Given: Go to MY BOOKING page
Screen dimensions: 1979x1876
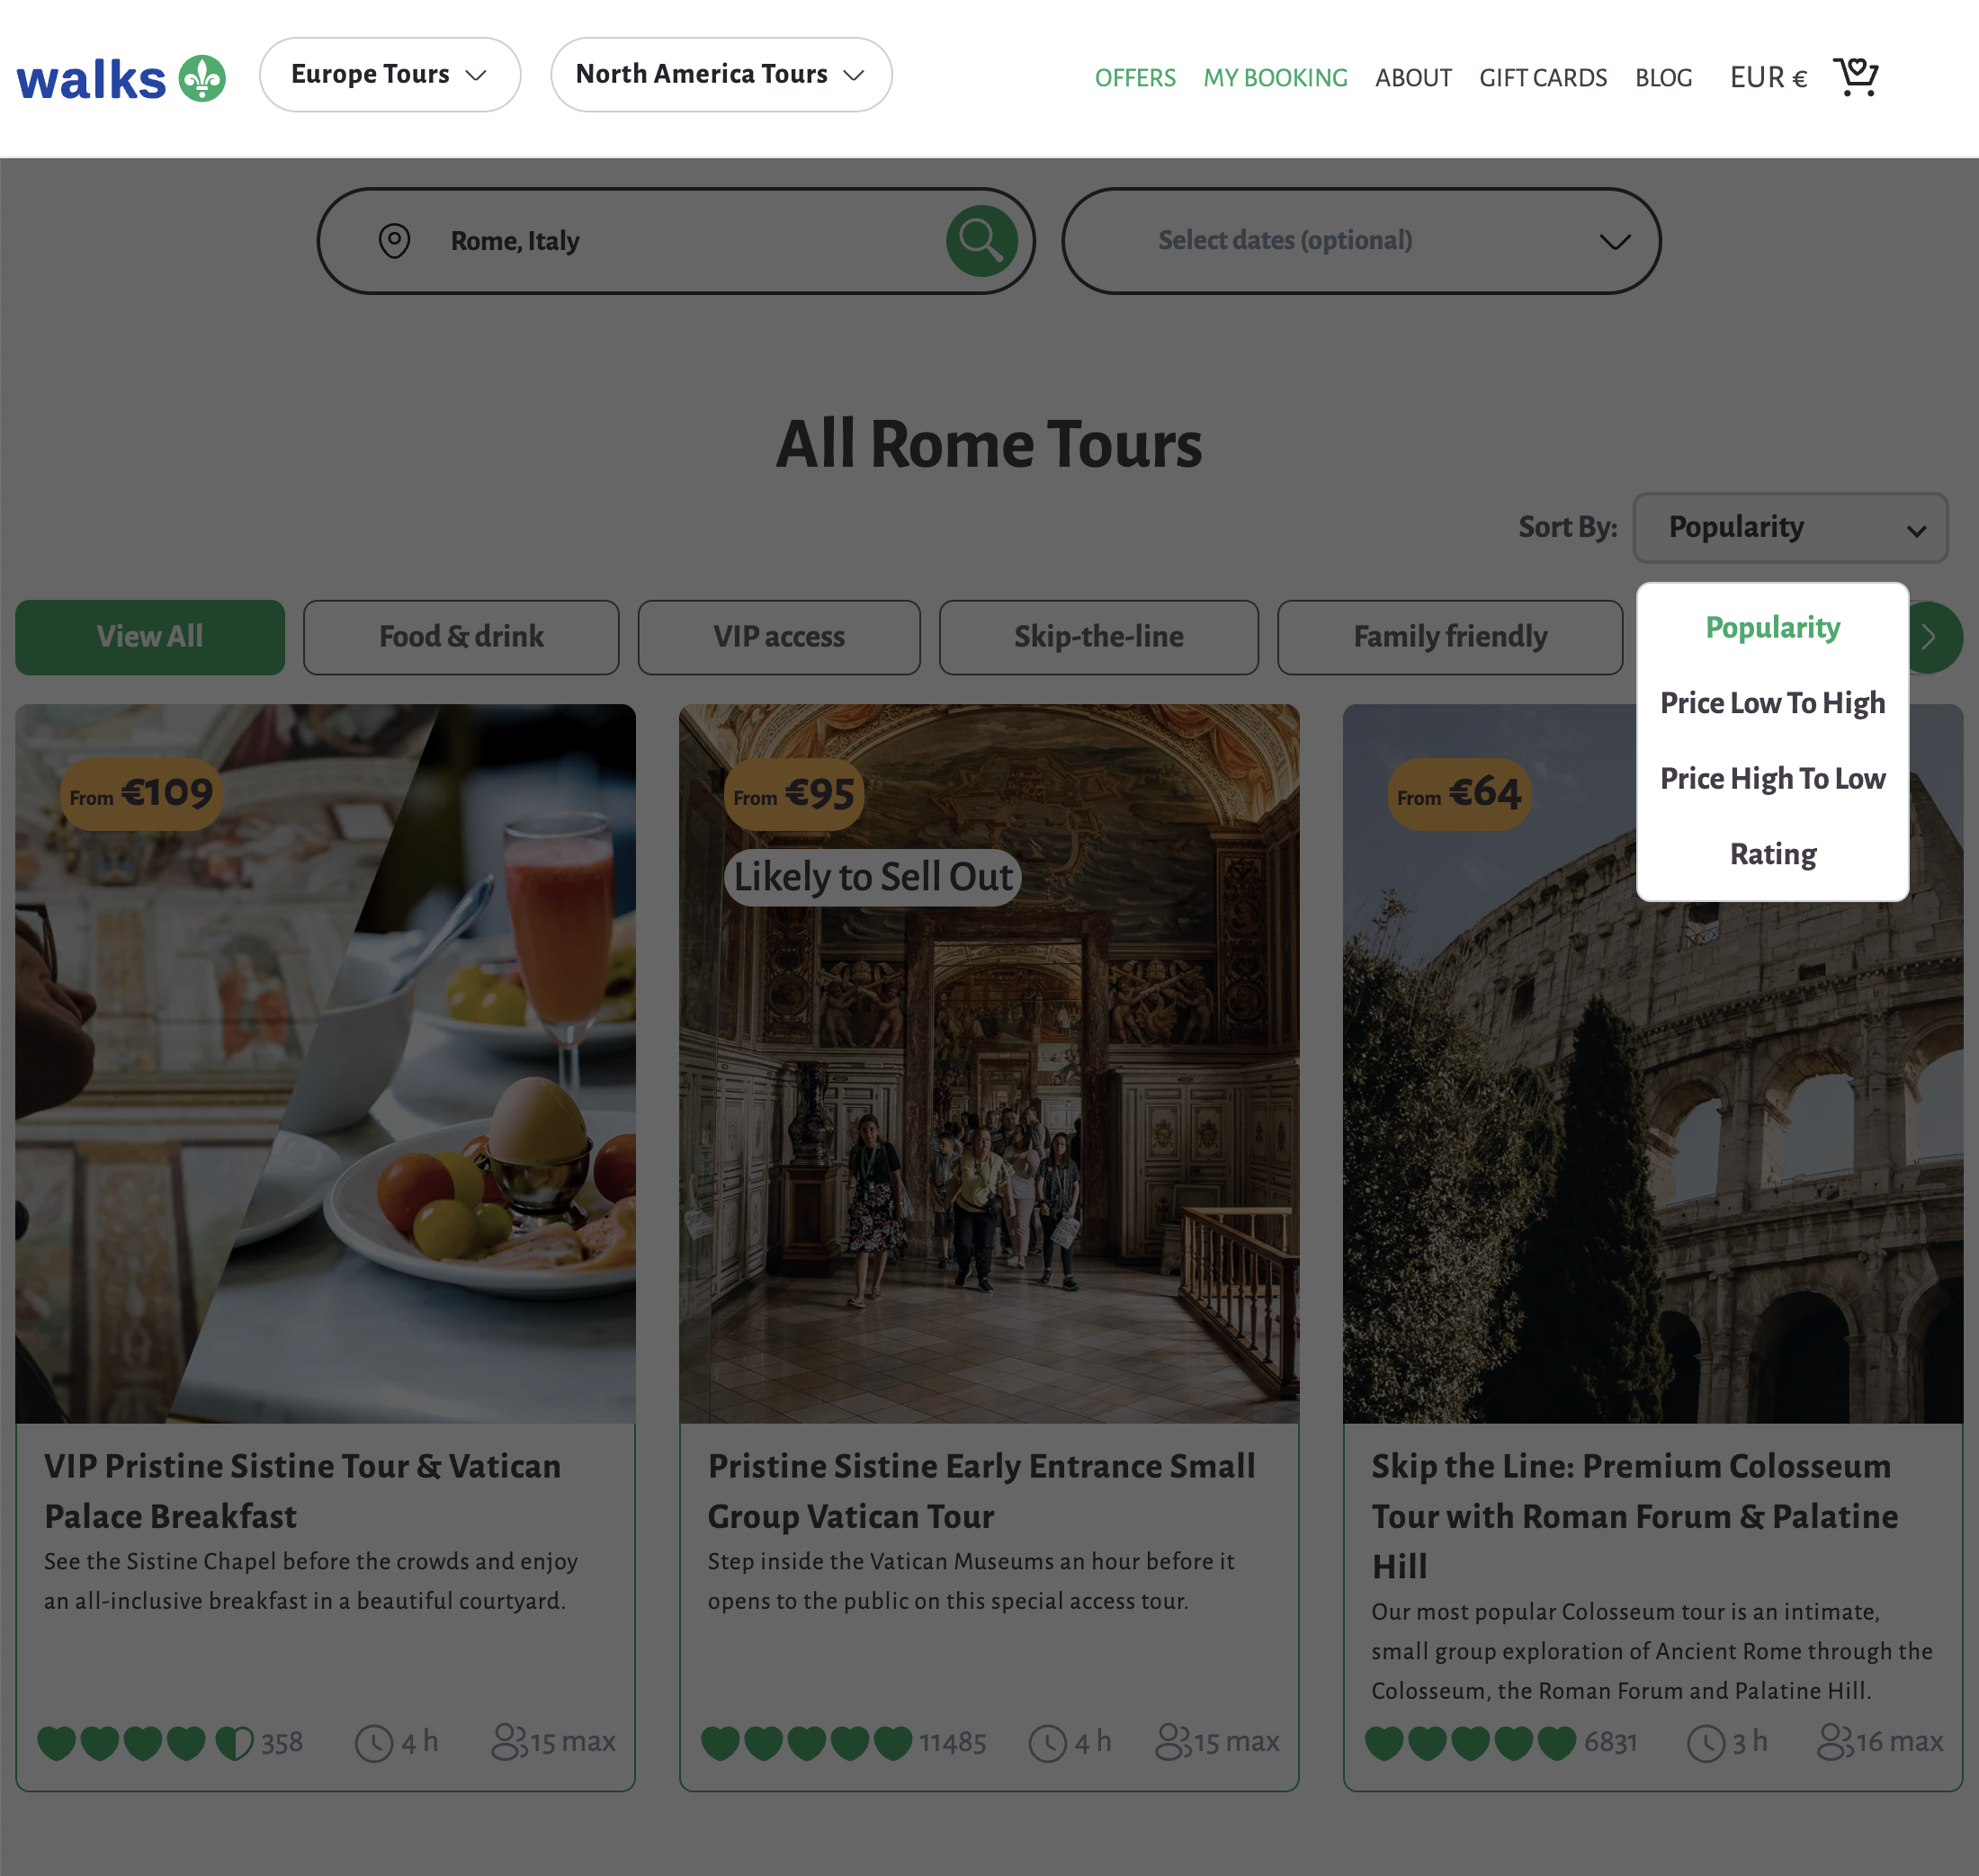Looking at the screenshot, I should 1275,78.
